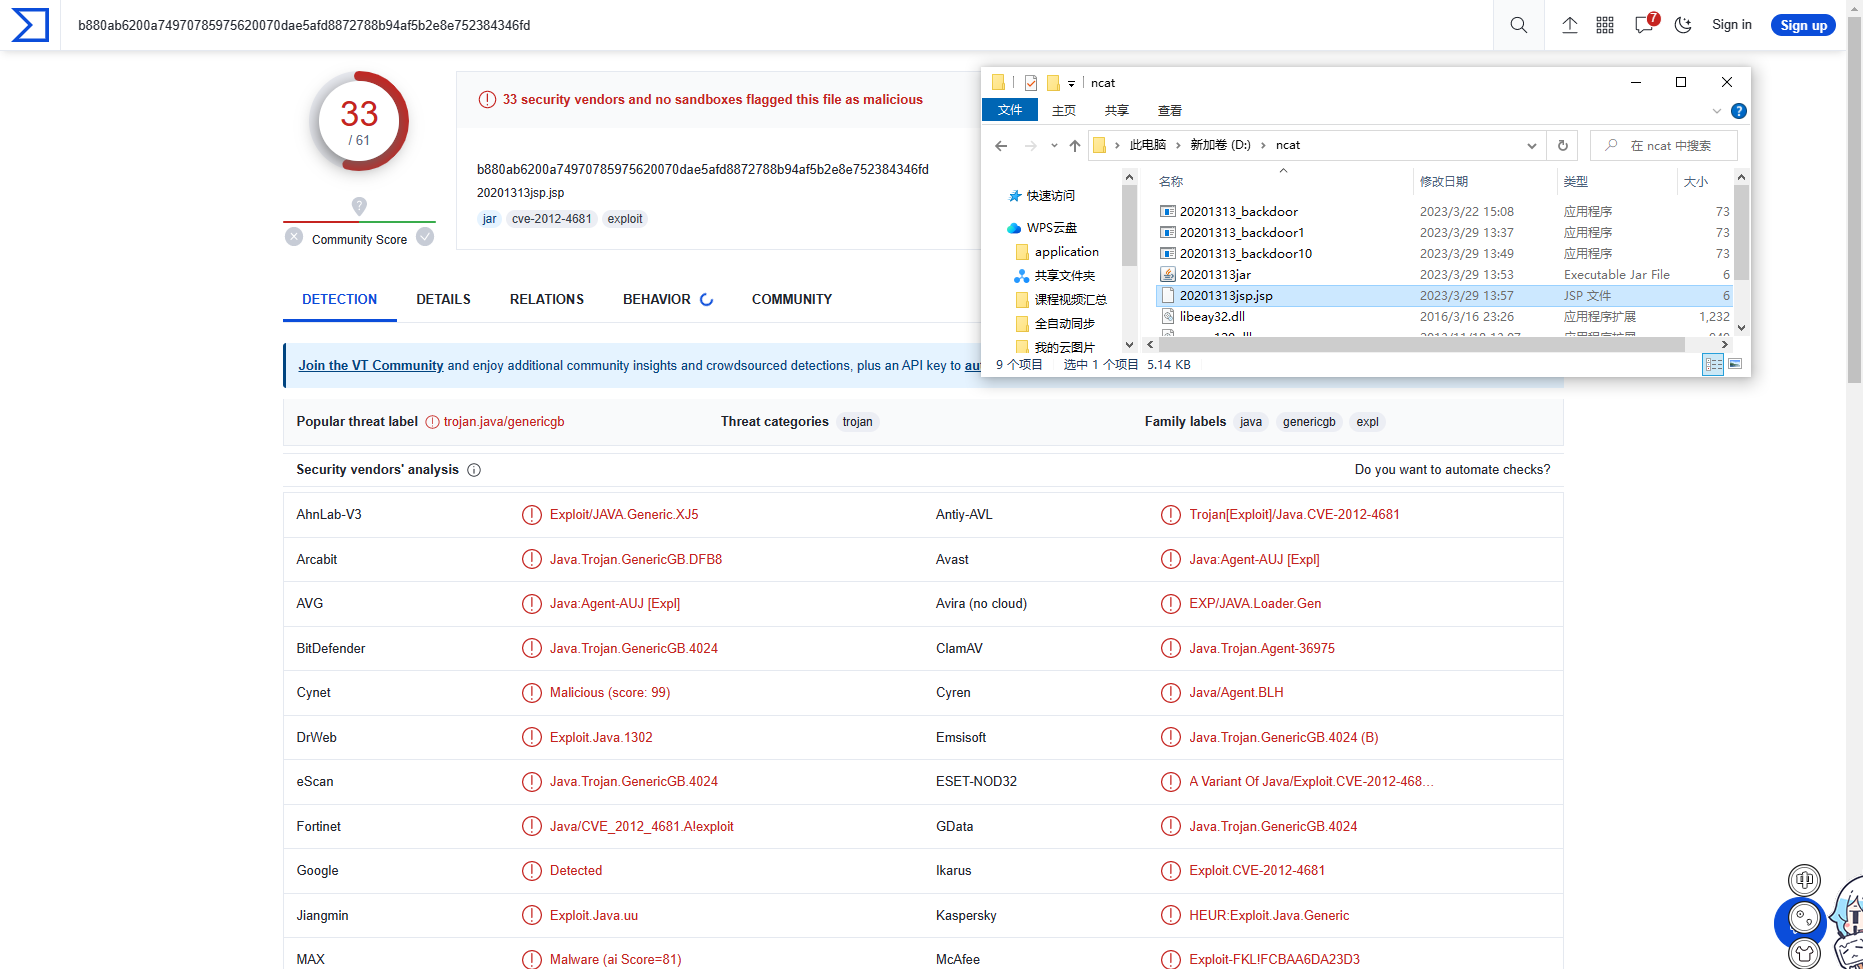This screenshot has height=969, width=1863.
Task: Open the RELATIONS tab
Action: click(x=547, y=299)
